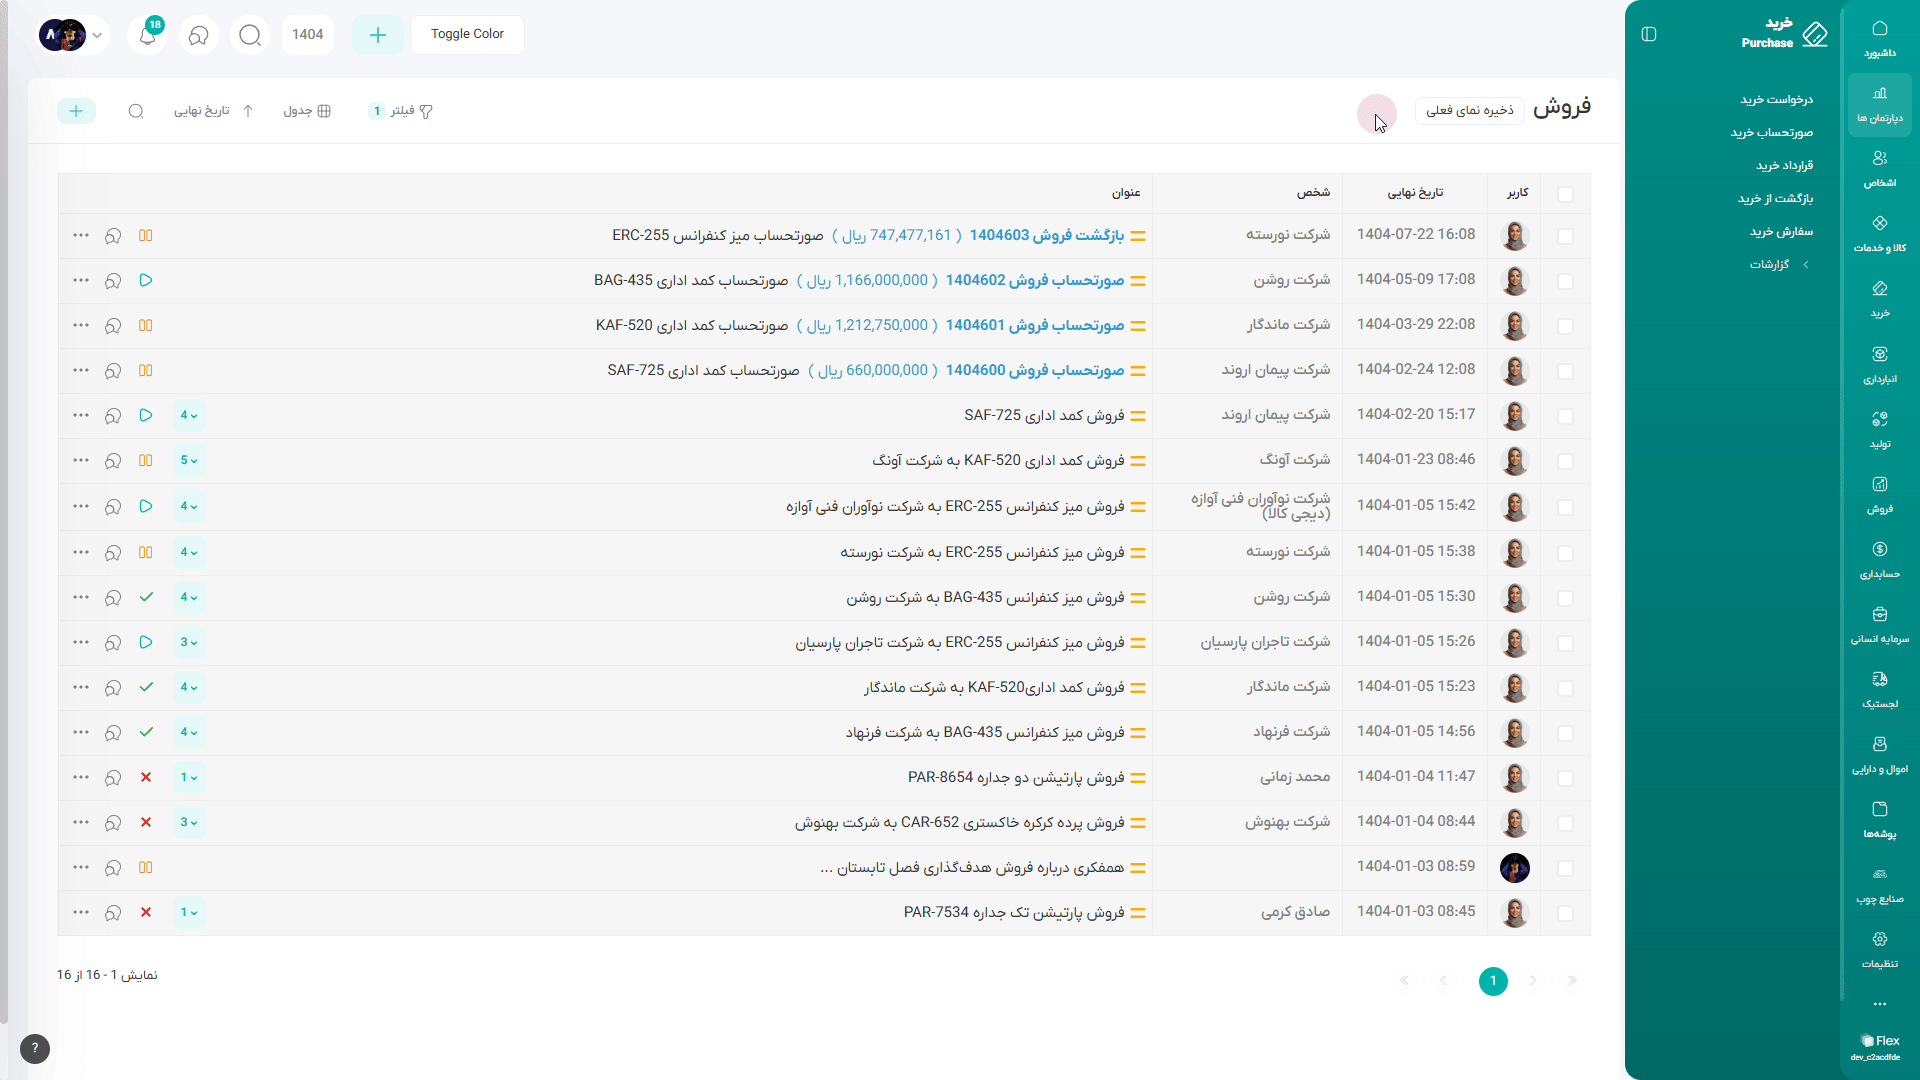The image size is (1920, 1080).
Task: Click ذخیره نمای فعلی save view button
Action: 1469,110
